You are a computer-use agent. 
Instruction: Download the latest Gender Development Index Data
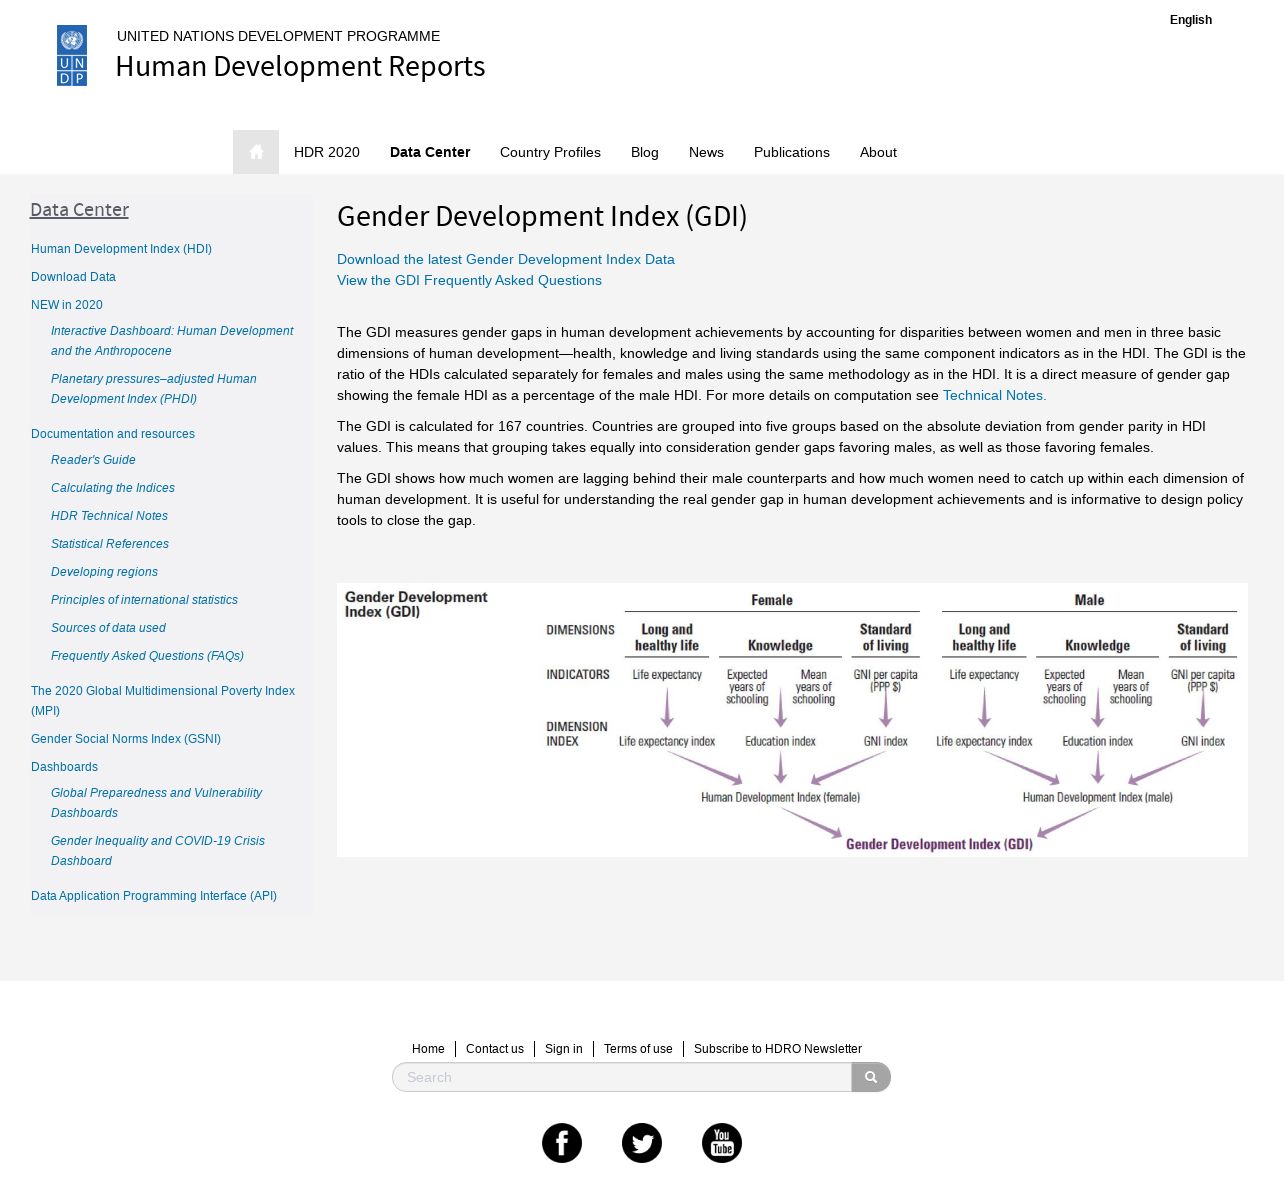[x=506, y=259]
